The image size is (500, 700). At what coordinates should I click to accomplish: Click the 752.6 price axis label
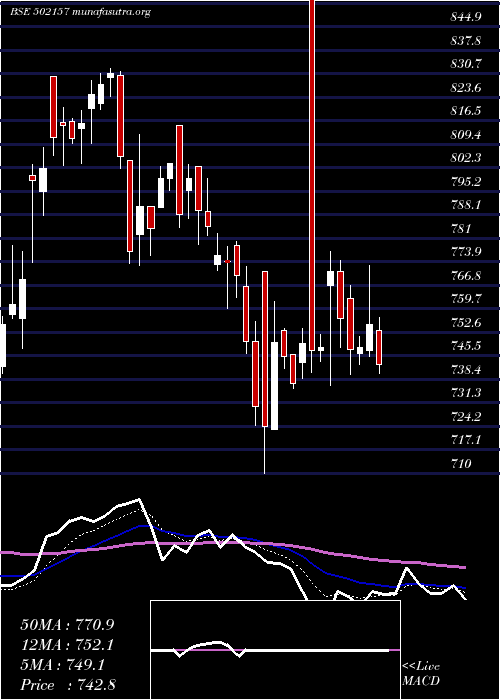click(465, 322)
